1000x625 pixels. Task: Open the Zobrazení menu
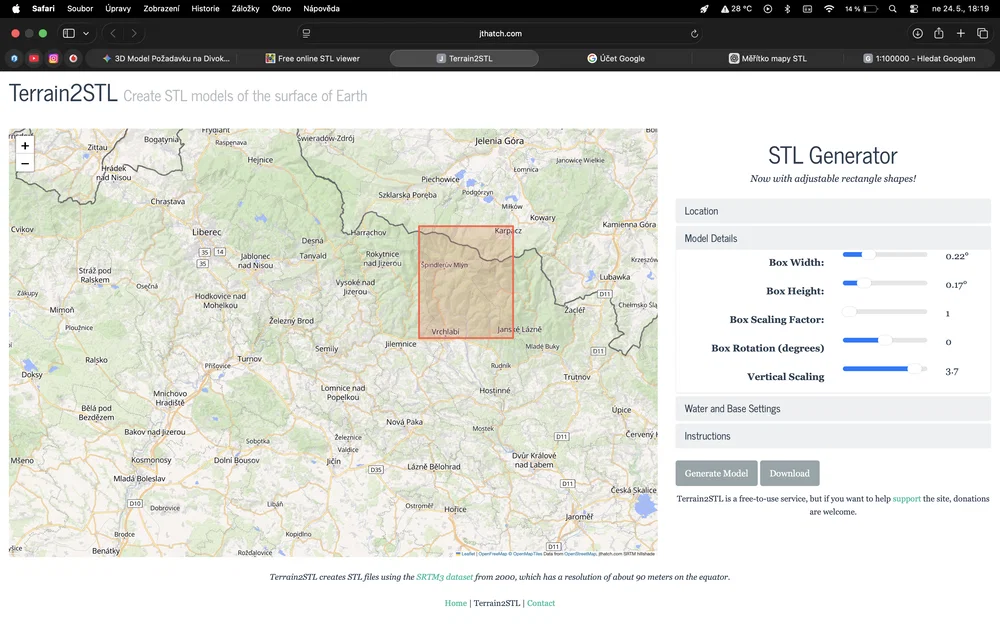161,8
